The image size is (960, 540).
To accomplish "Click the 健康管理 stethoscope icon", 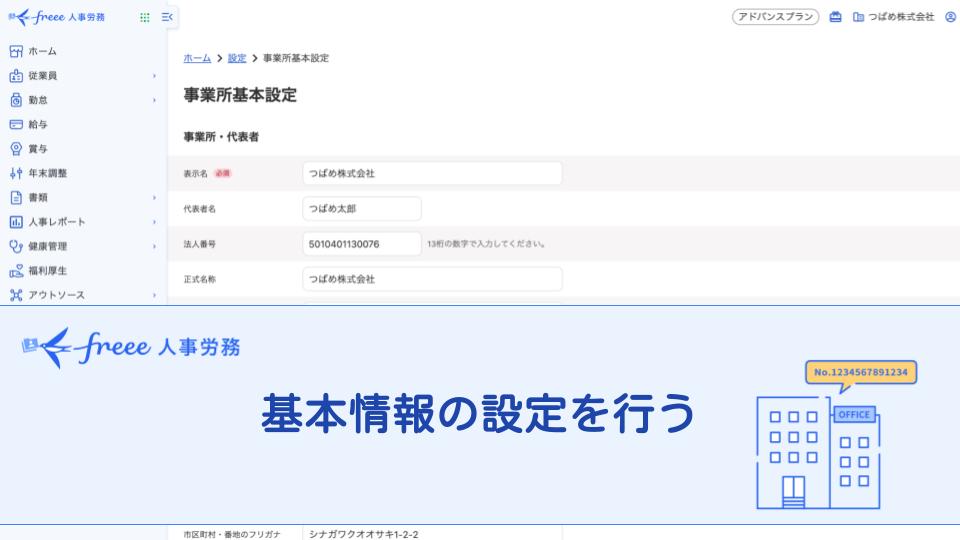I will click(16, 246).
